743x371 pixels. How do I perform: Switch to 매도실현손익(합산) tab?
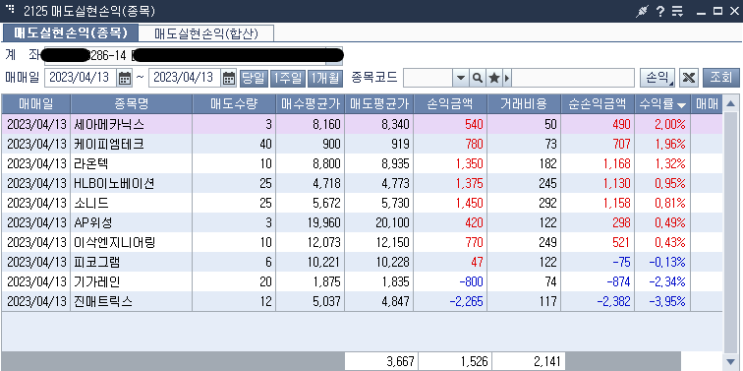click(206, 33)
